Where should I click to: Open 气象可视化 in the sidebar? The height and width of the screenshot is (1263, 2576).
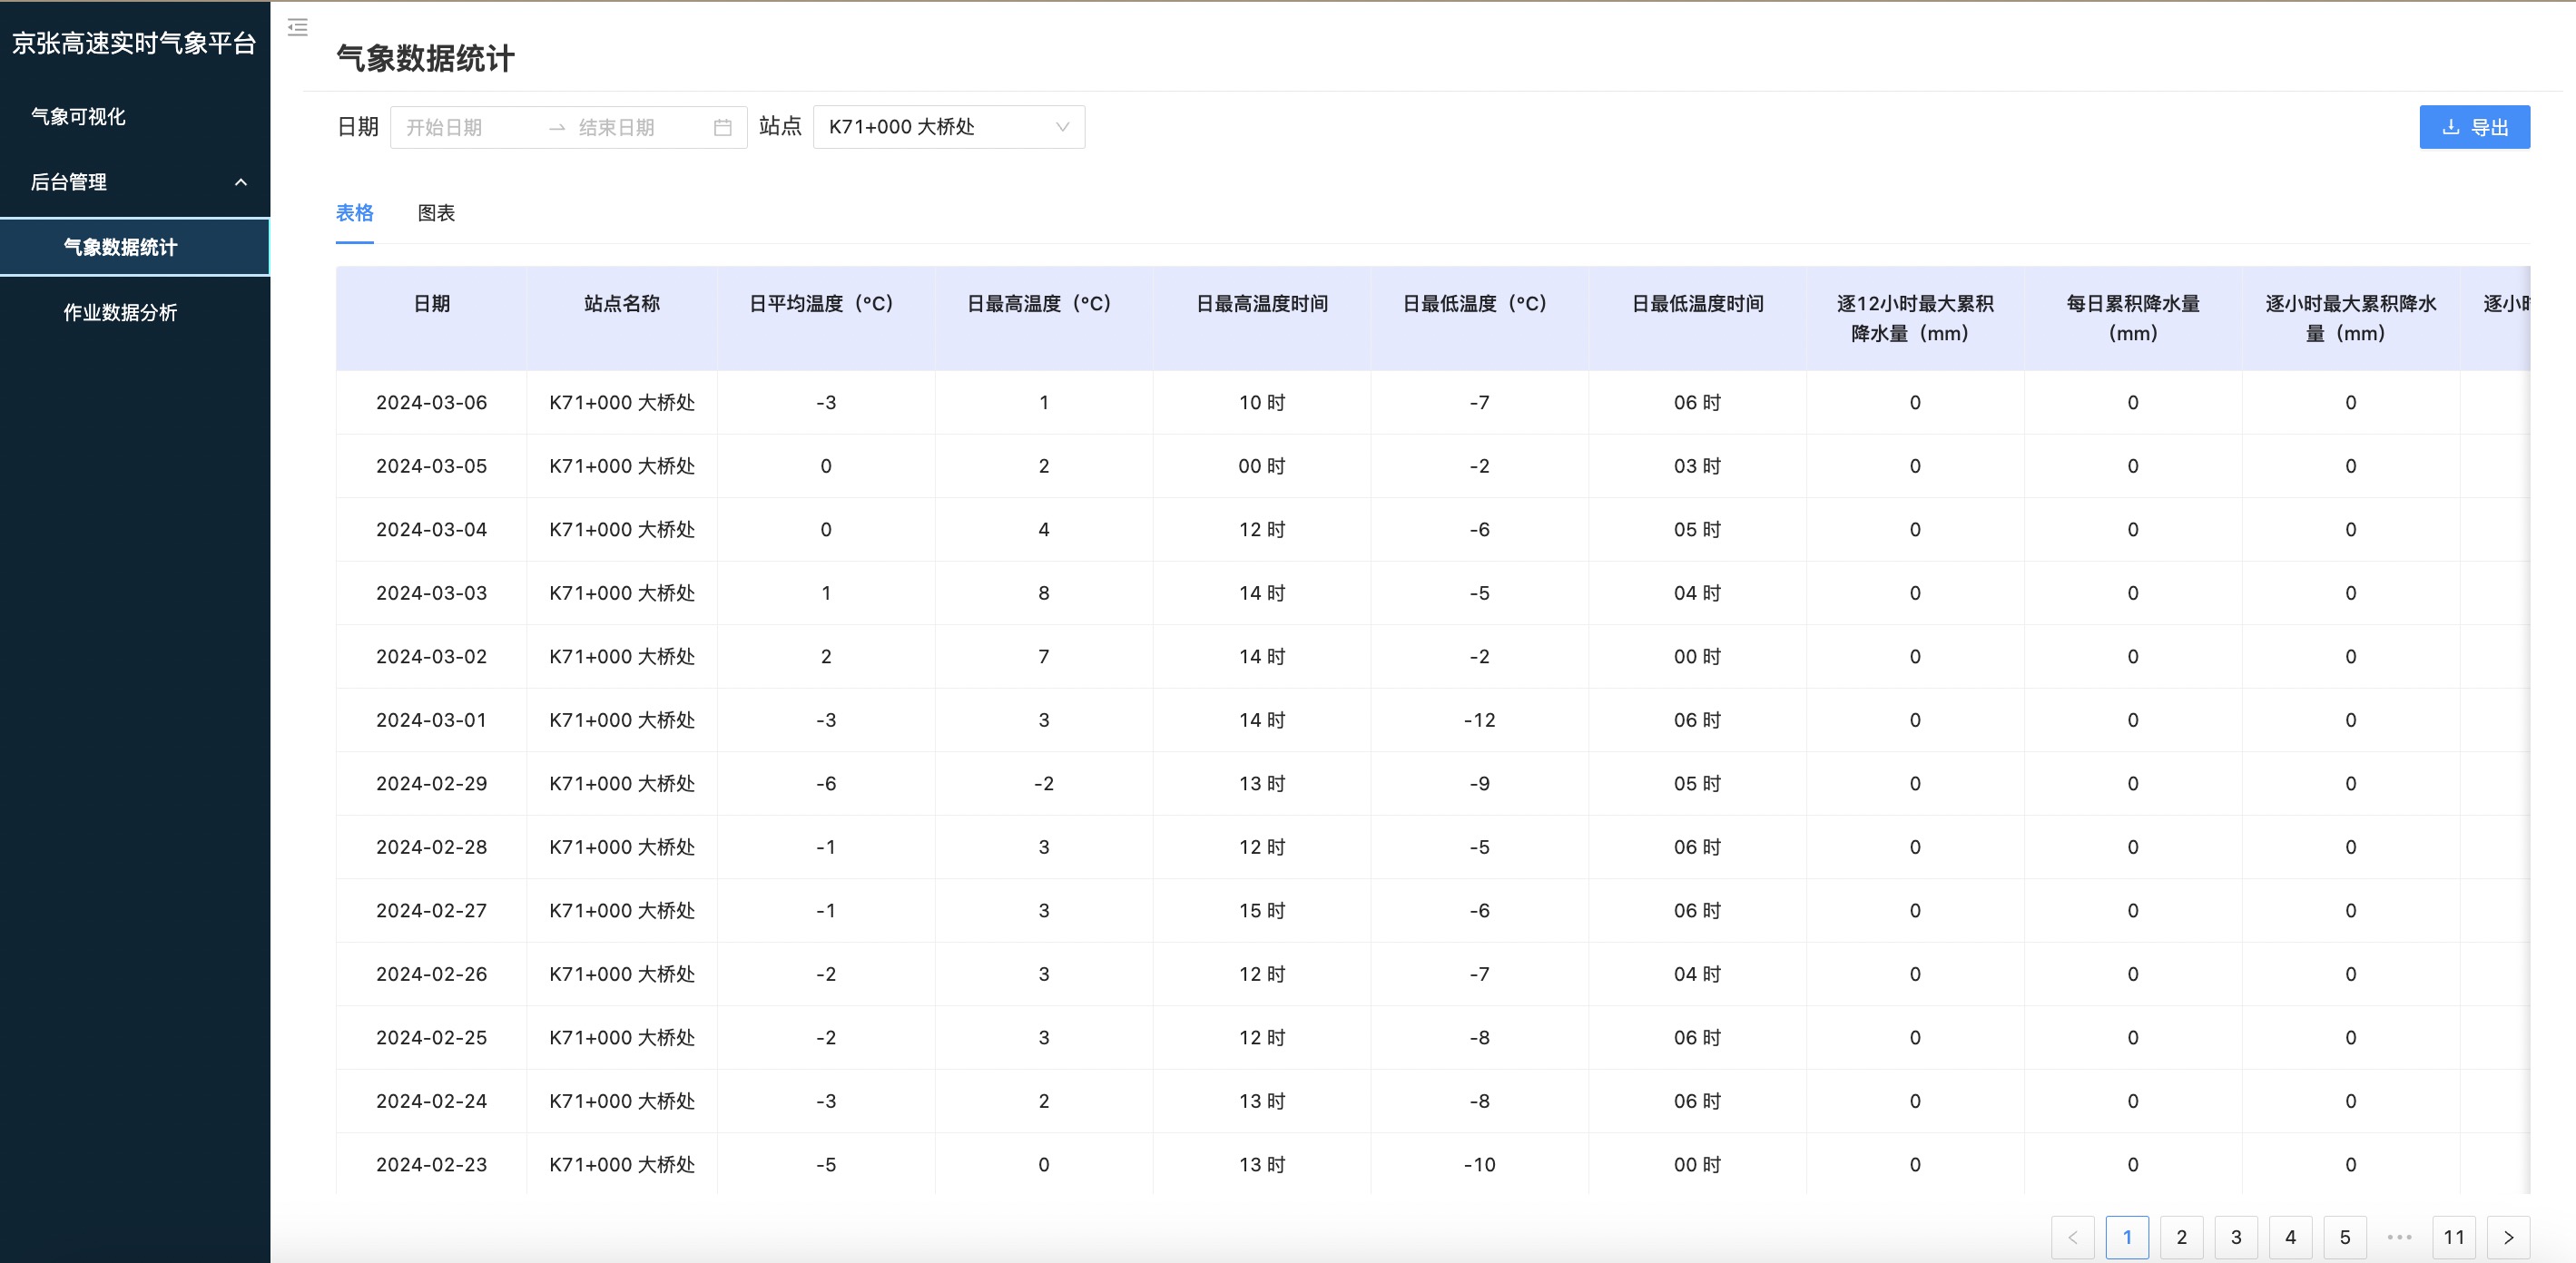[78, 117]
